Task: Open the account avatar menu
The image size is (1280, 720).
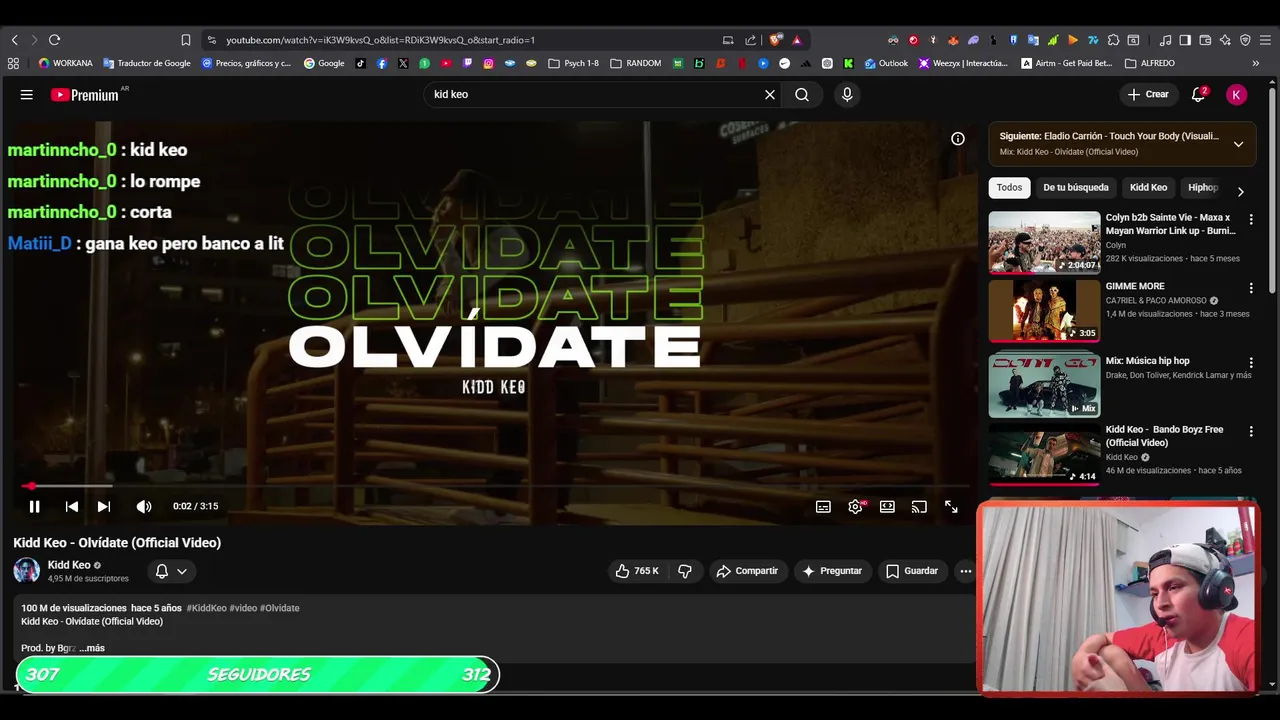Action: coord(1237,94)
